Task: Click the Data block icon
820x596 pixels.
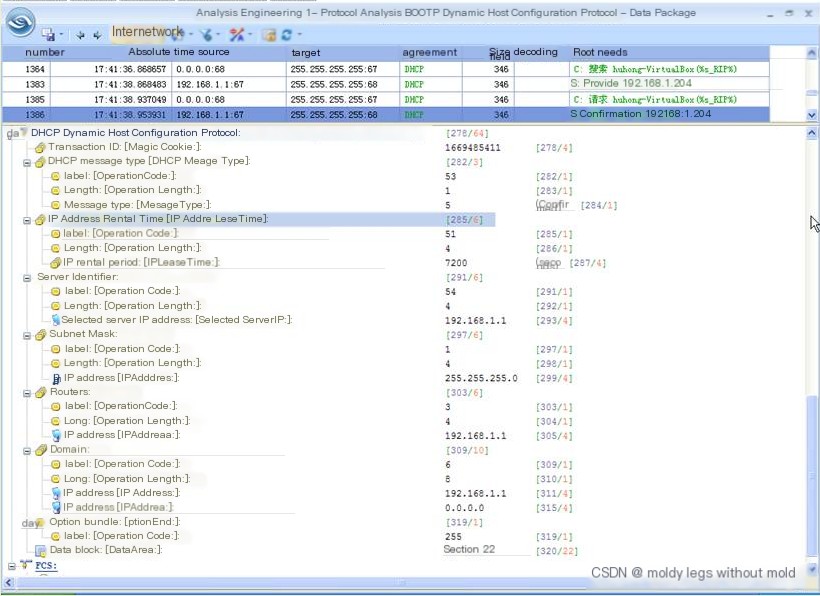Action: point(40,551)
